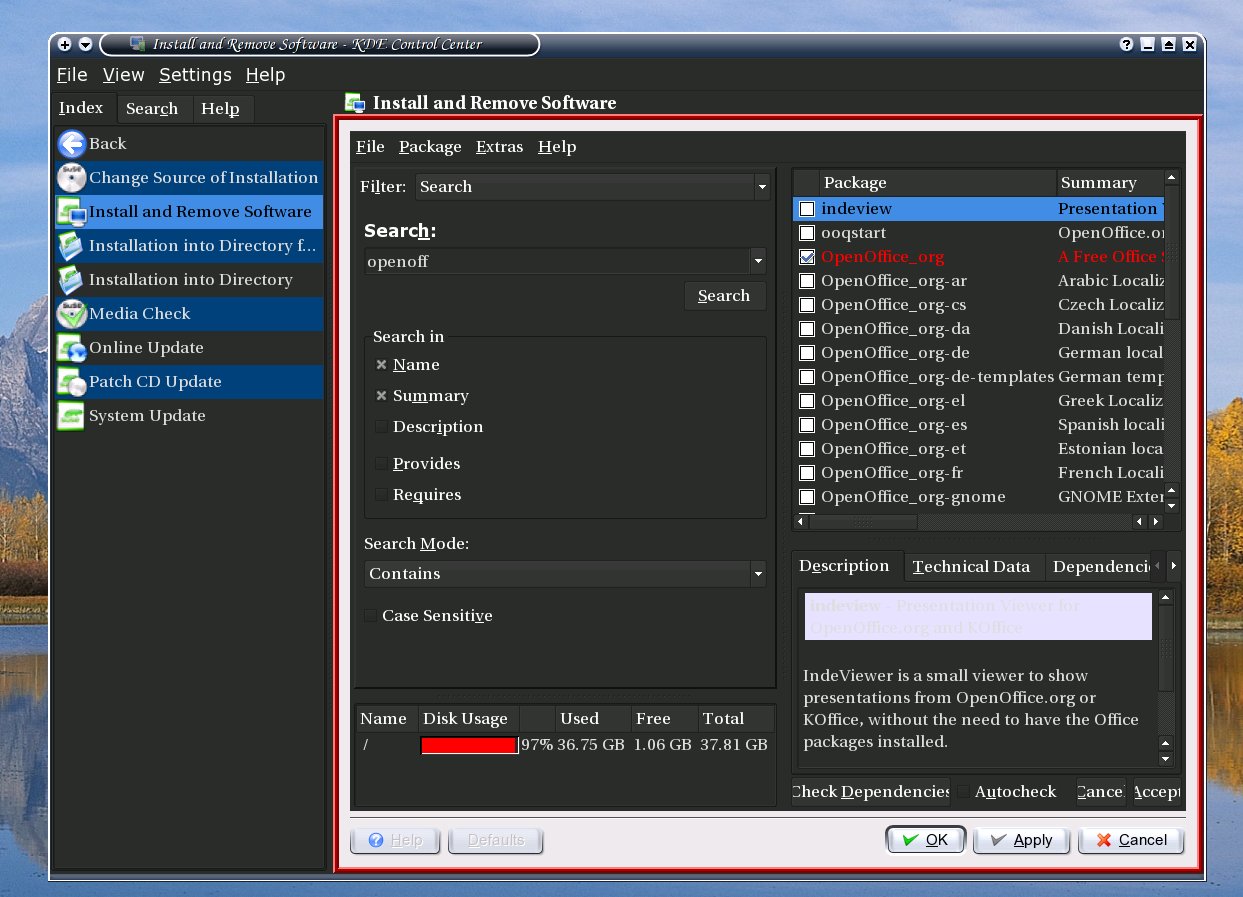
Task: Select the OpenOffice_org-da package name
Action: 895,329
